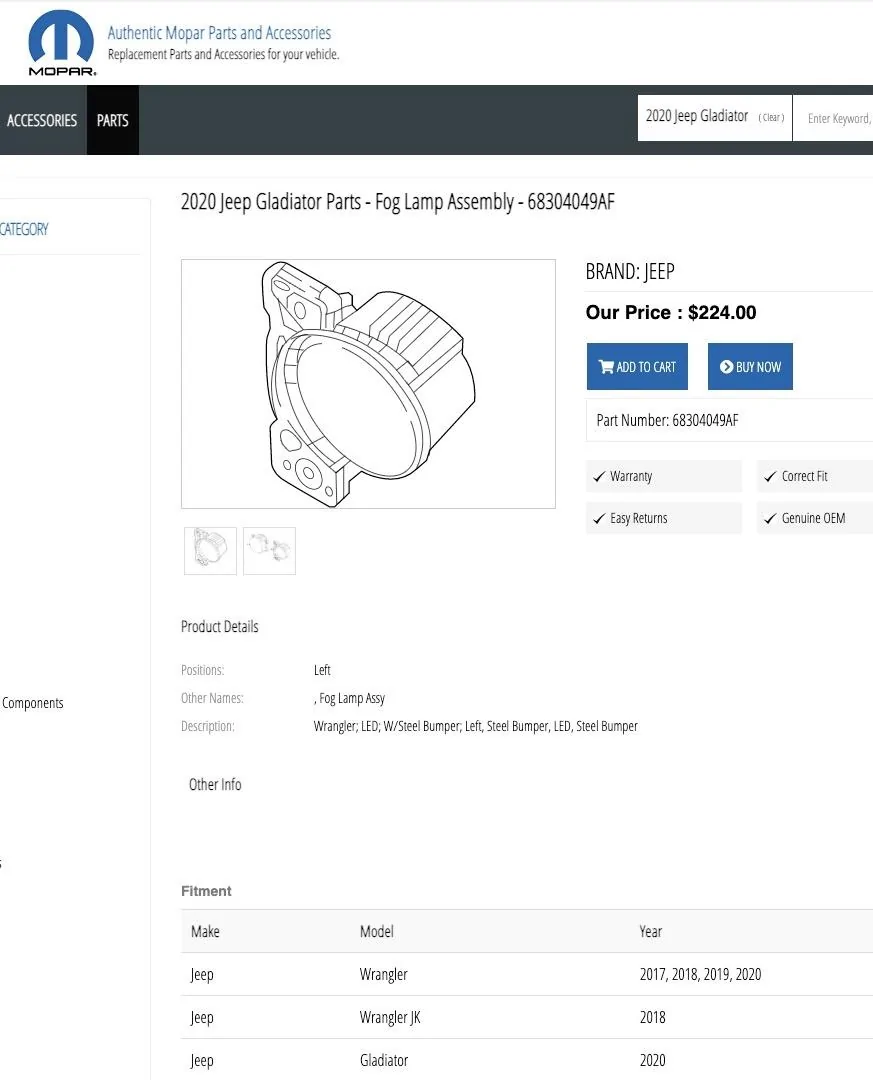Click the Enter Keyword search field
873x1080 pixels.
833,118
